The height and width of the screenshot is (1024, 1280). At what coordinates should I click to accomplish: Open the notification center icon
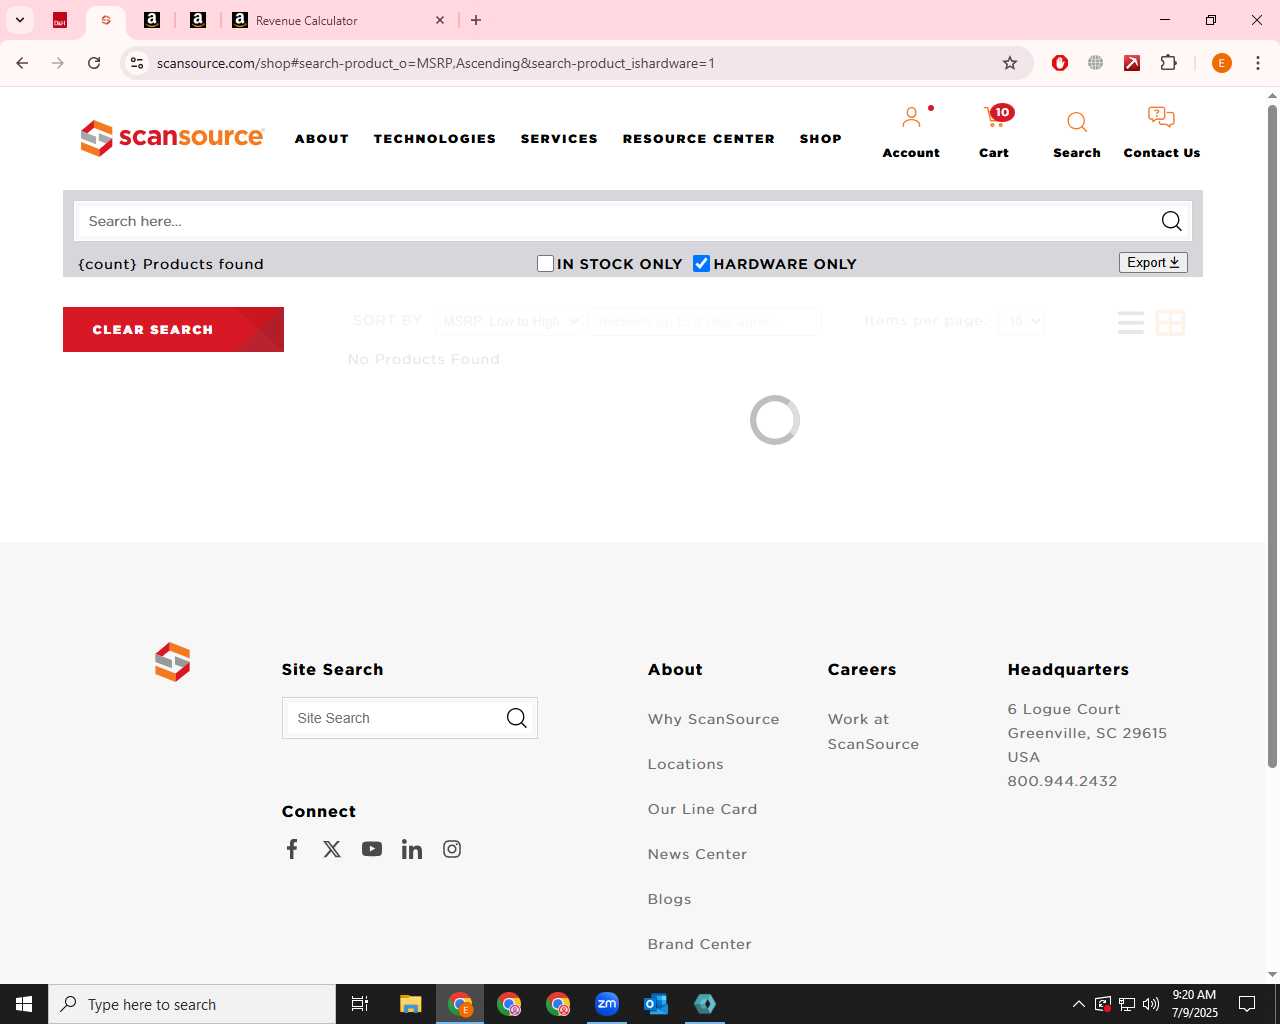pos(1247,1004)
